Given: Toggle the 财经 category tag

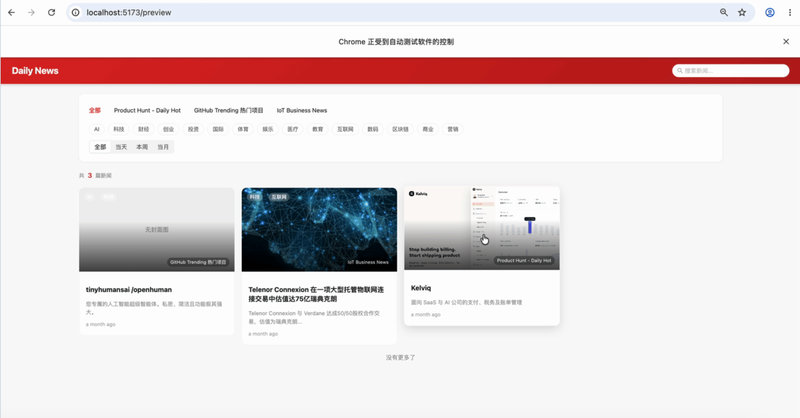Looking at the screenshot, I should tap(143, 129).
